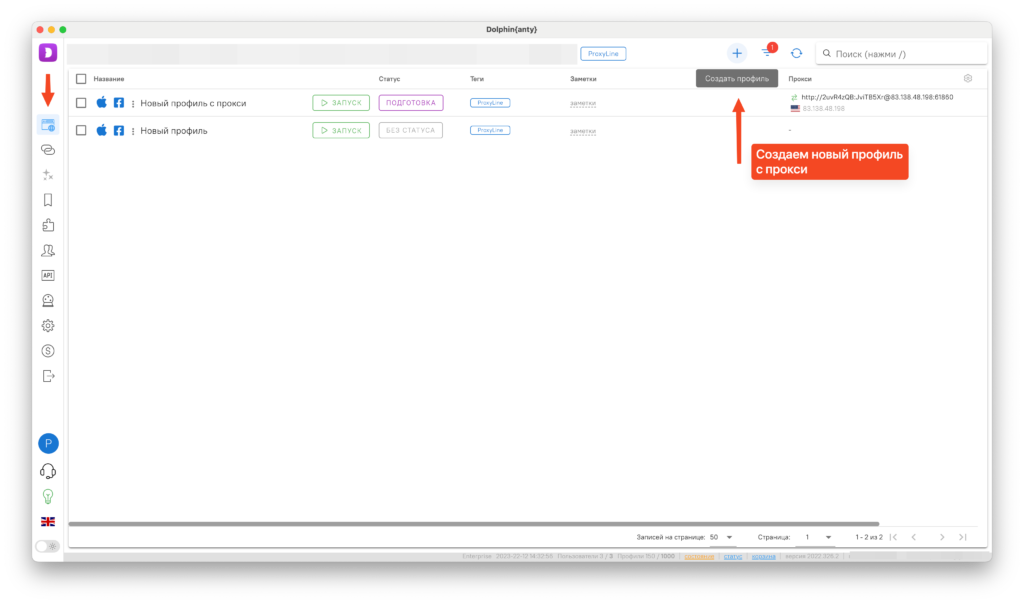Open the 'Записей на странице' dropdown
This screenshot has height=604, width=1024.
tap(721, 537)
